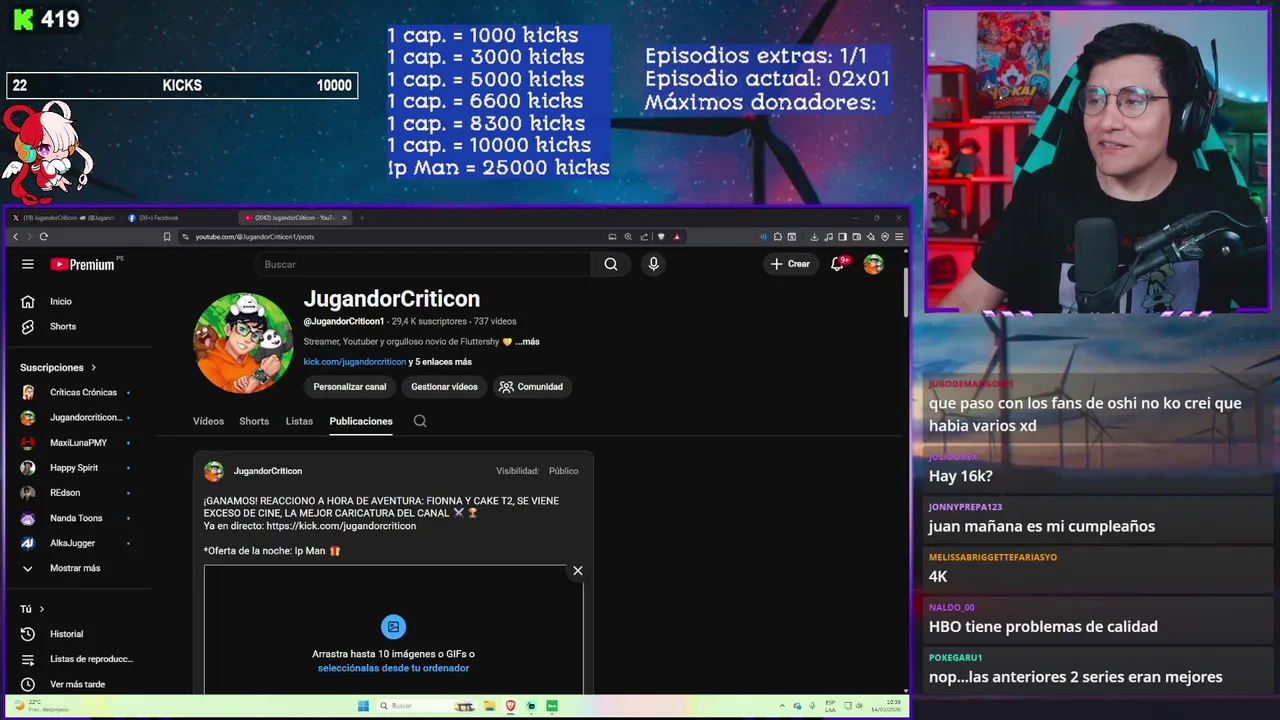Screen dimensions: 1280x720
Task: Open the browser downloads icon
Action: tap(814, 237)
